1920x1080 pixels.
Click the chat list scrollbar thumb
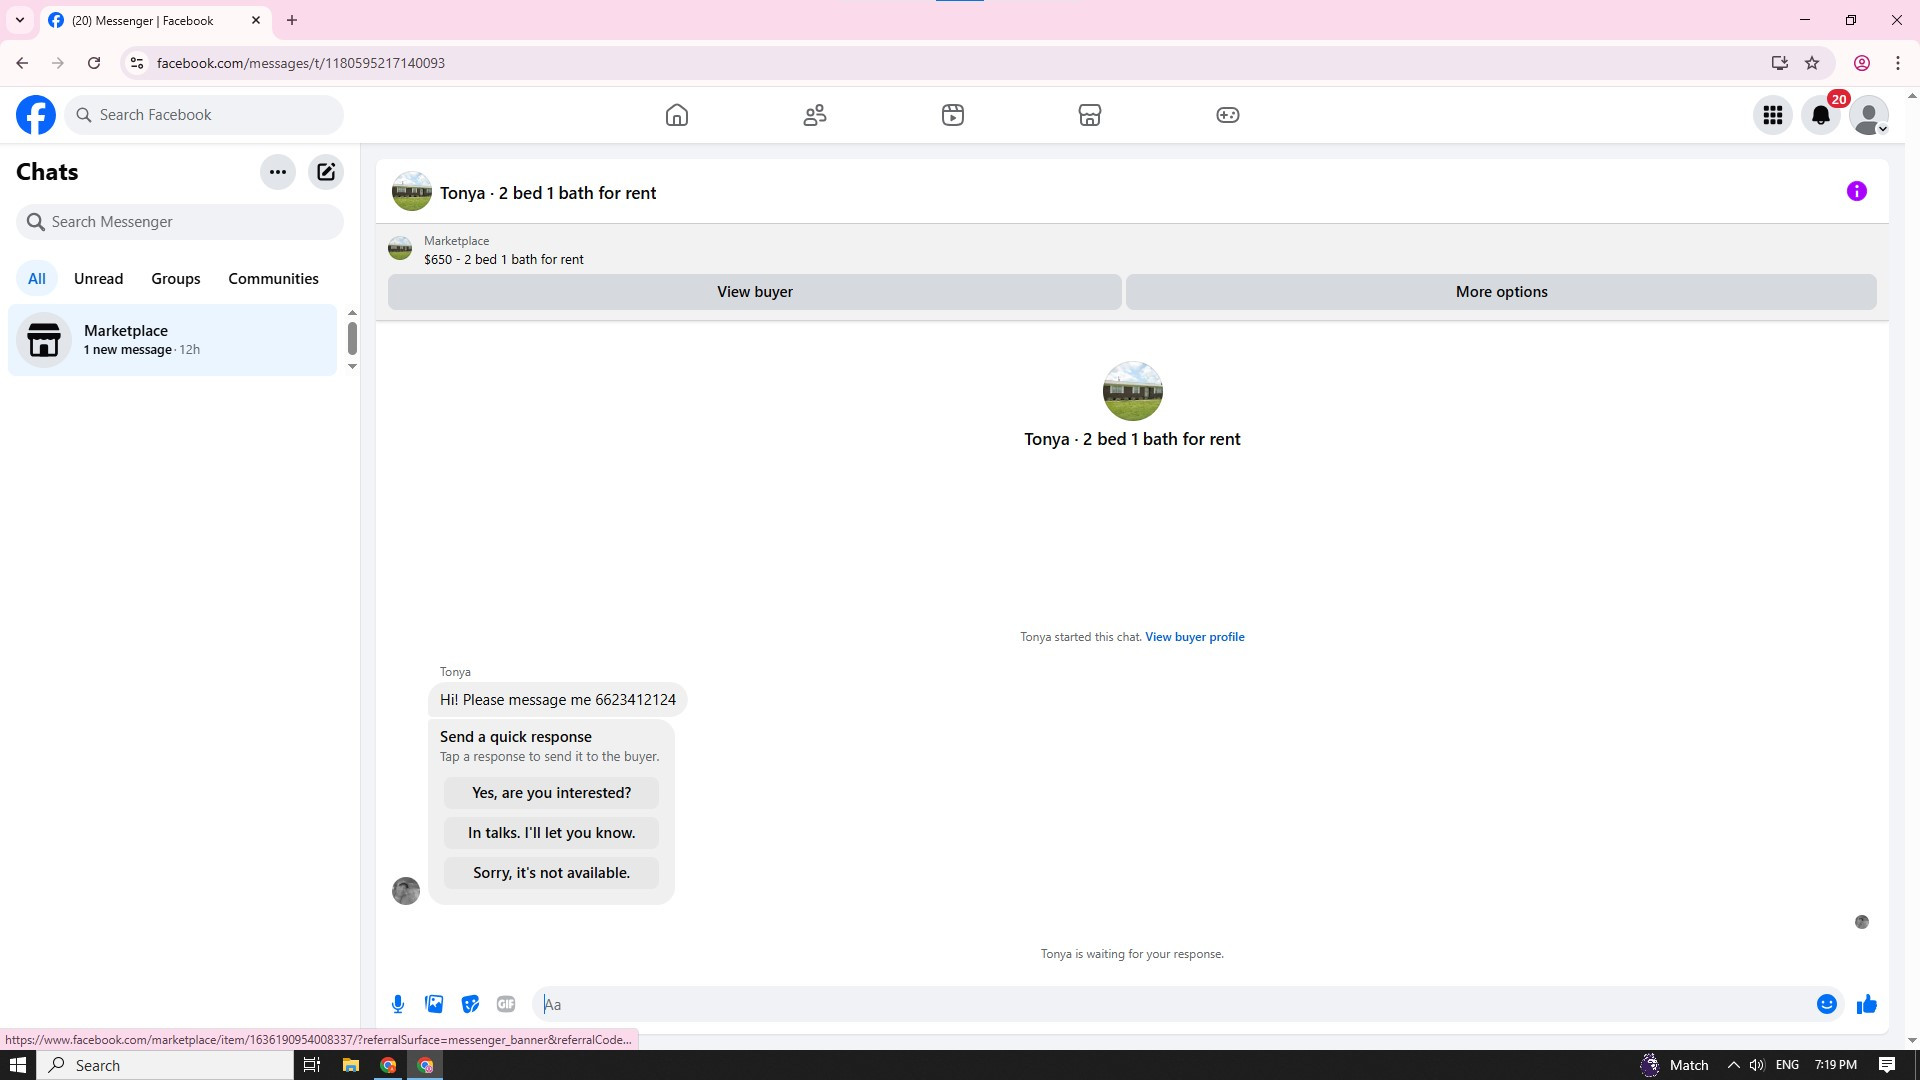tap(352, 338)
